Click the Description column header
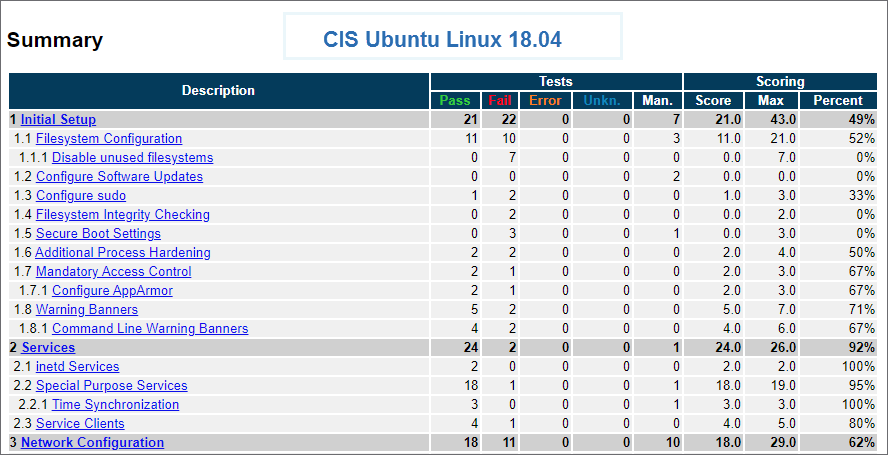The height and width of the screenshot is (455, 888). (x=219, y=91)
